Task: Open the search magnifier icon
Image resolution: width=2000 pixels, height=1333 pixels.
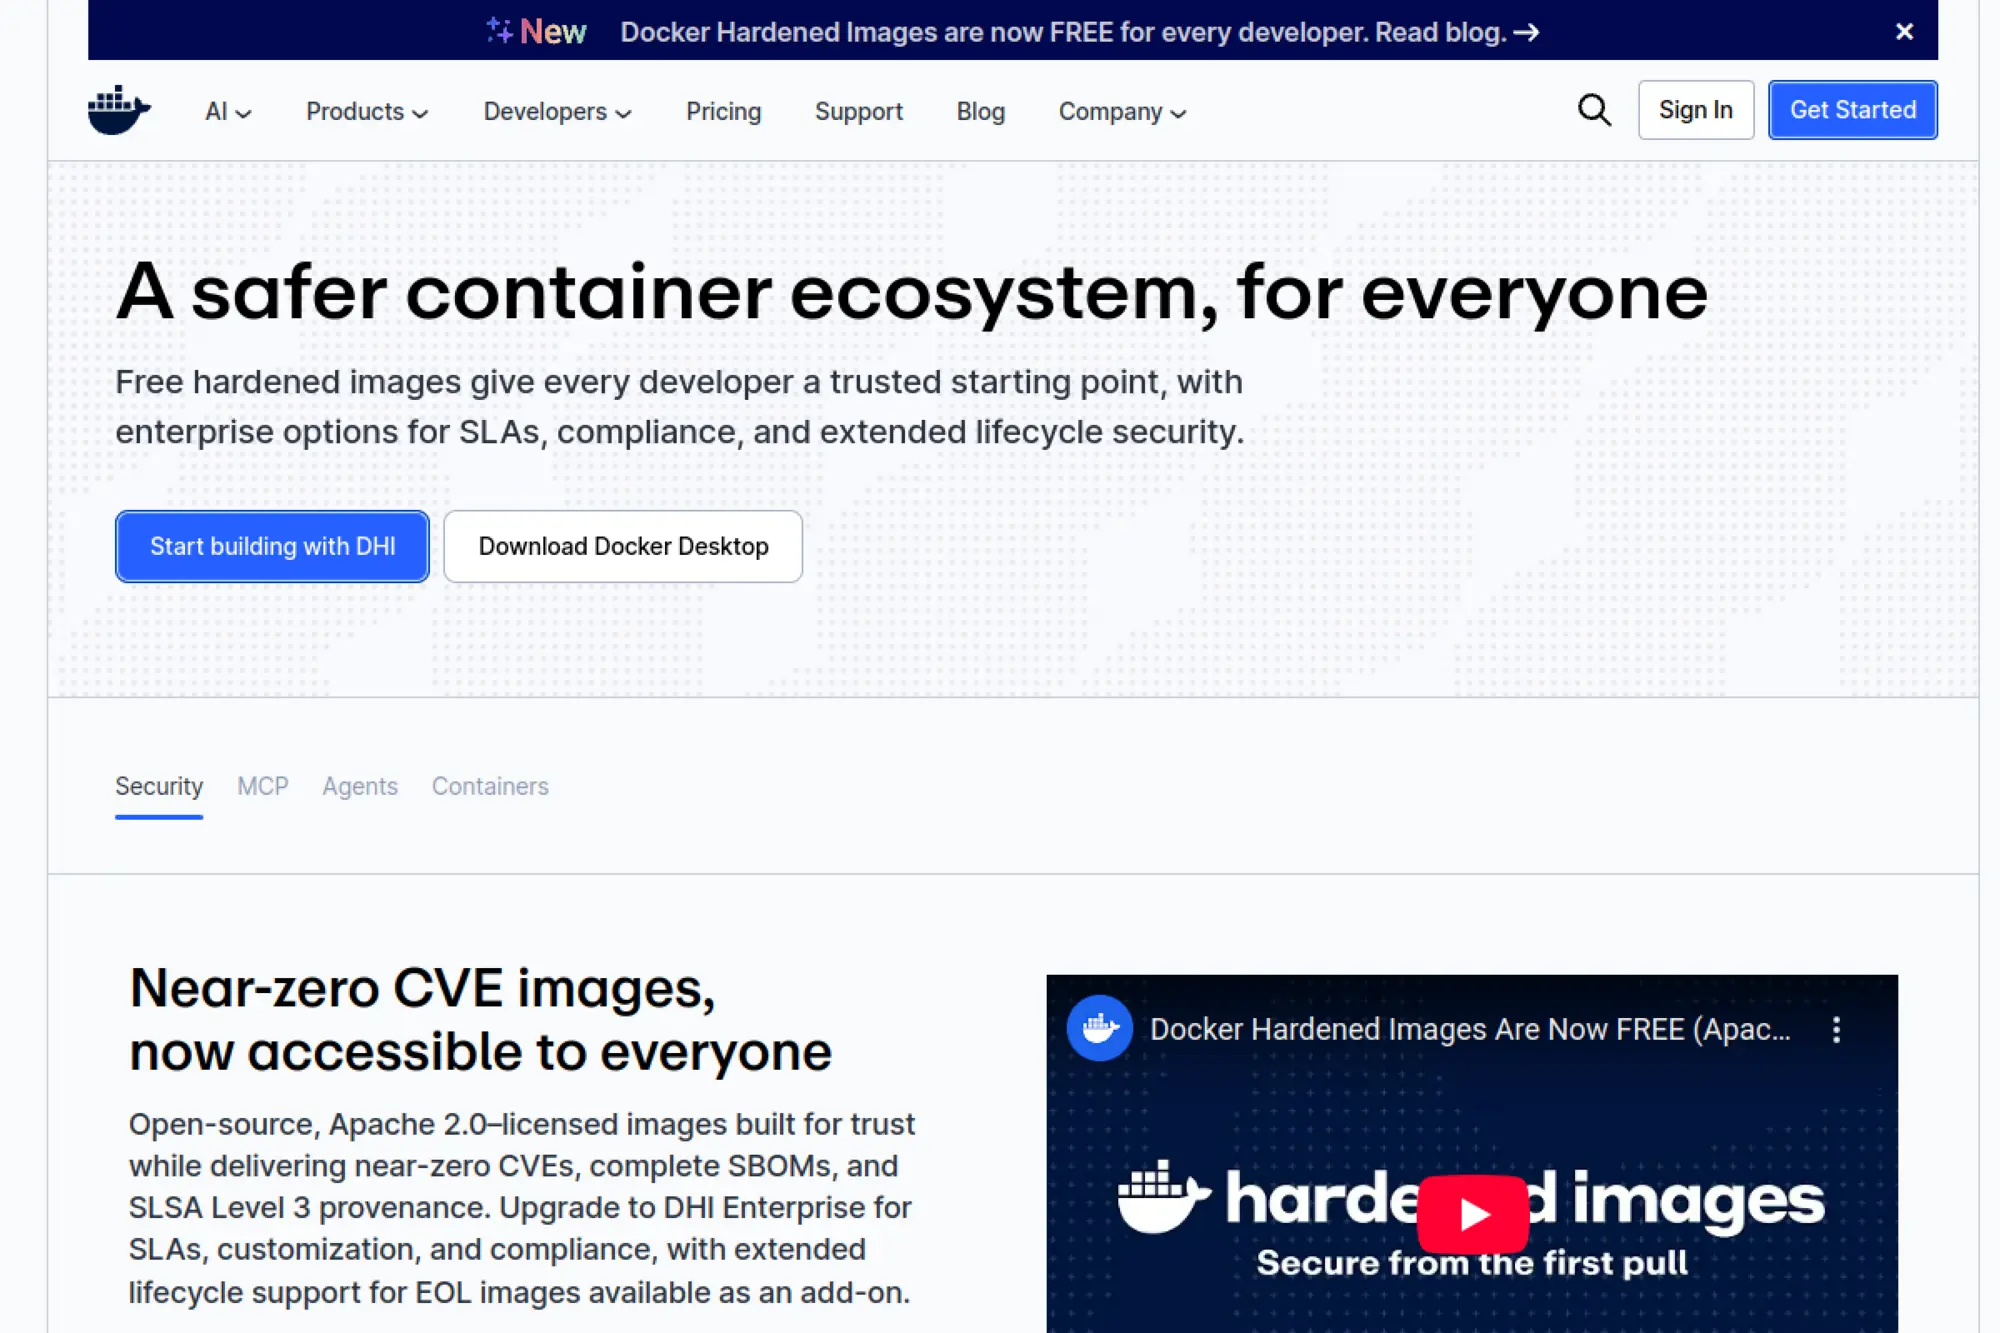Action: click(1594, 110)
